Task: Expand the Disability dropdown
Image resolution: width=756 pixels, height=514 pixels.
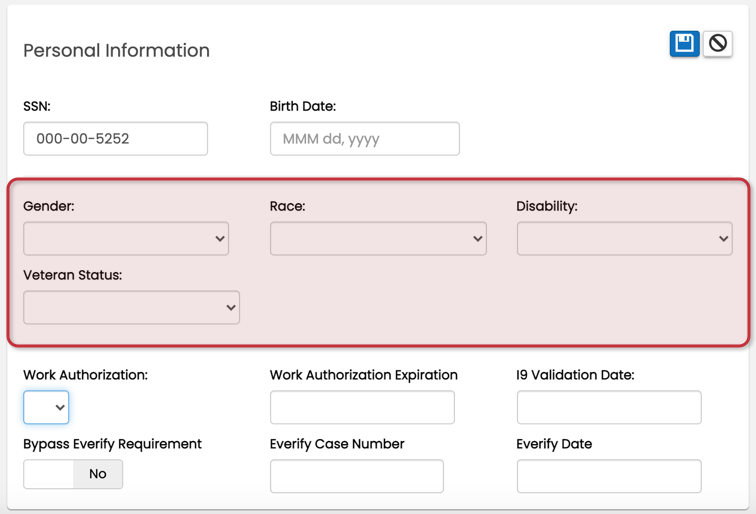Action: click(x=624, y=239)
